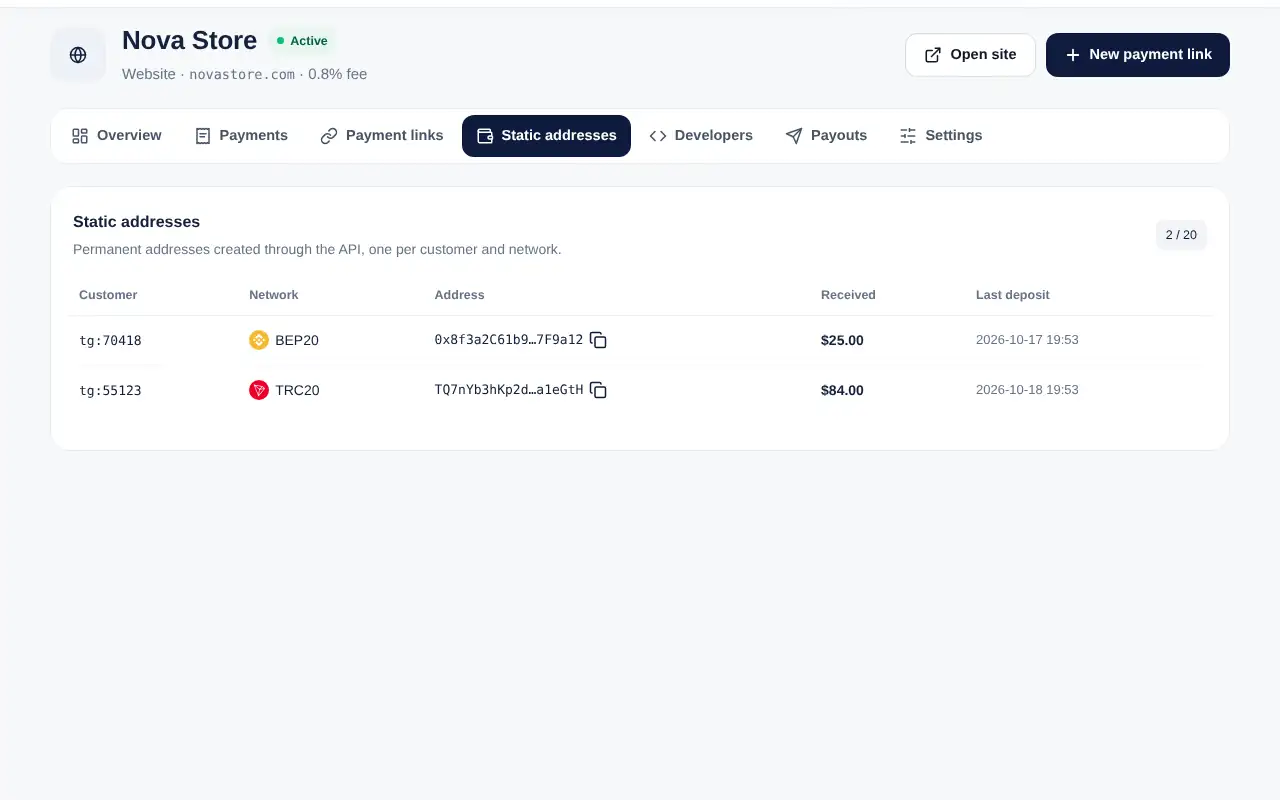1280x800 pixels.
Task: Click the Static addresses section heading
Action: pos(136,222)
